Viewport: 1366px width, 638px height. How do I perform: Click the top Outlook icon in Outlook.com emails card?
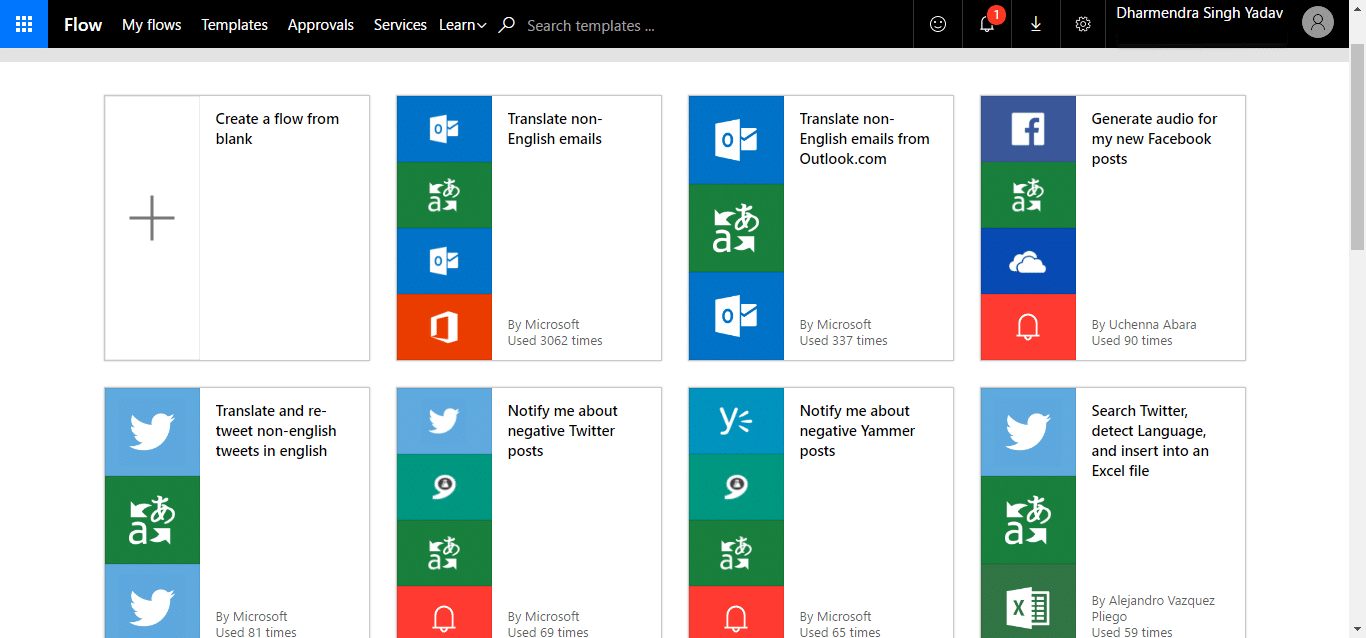pyautogui.click(x=736, y=140)
